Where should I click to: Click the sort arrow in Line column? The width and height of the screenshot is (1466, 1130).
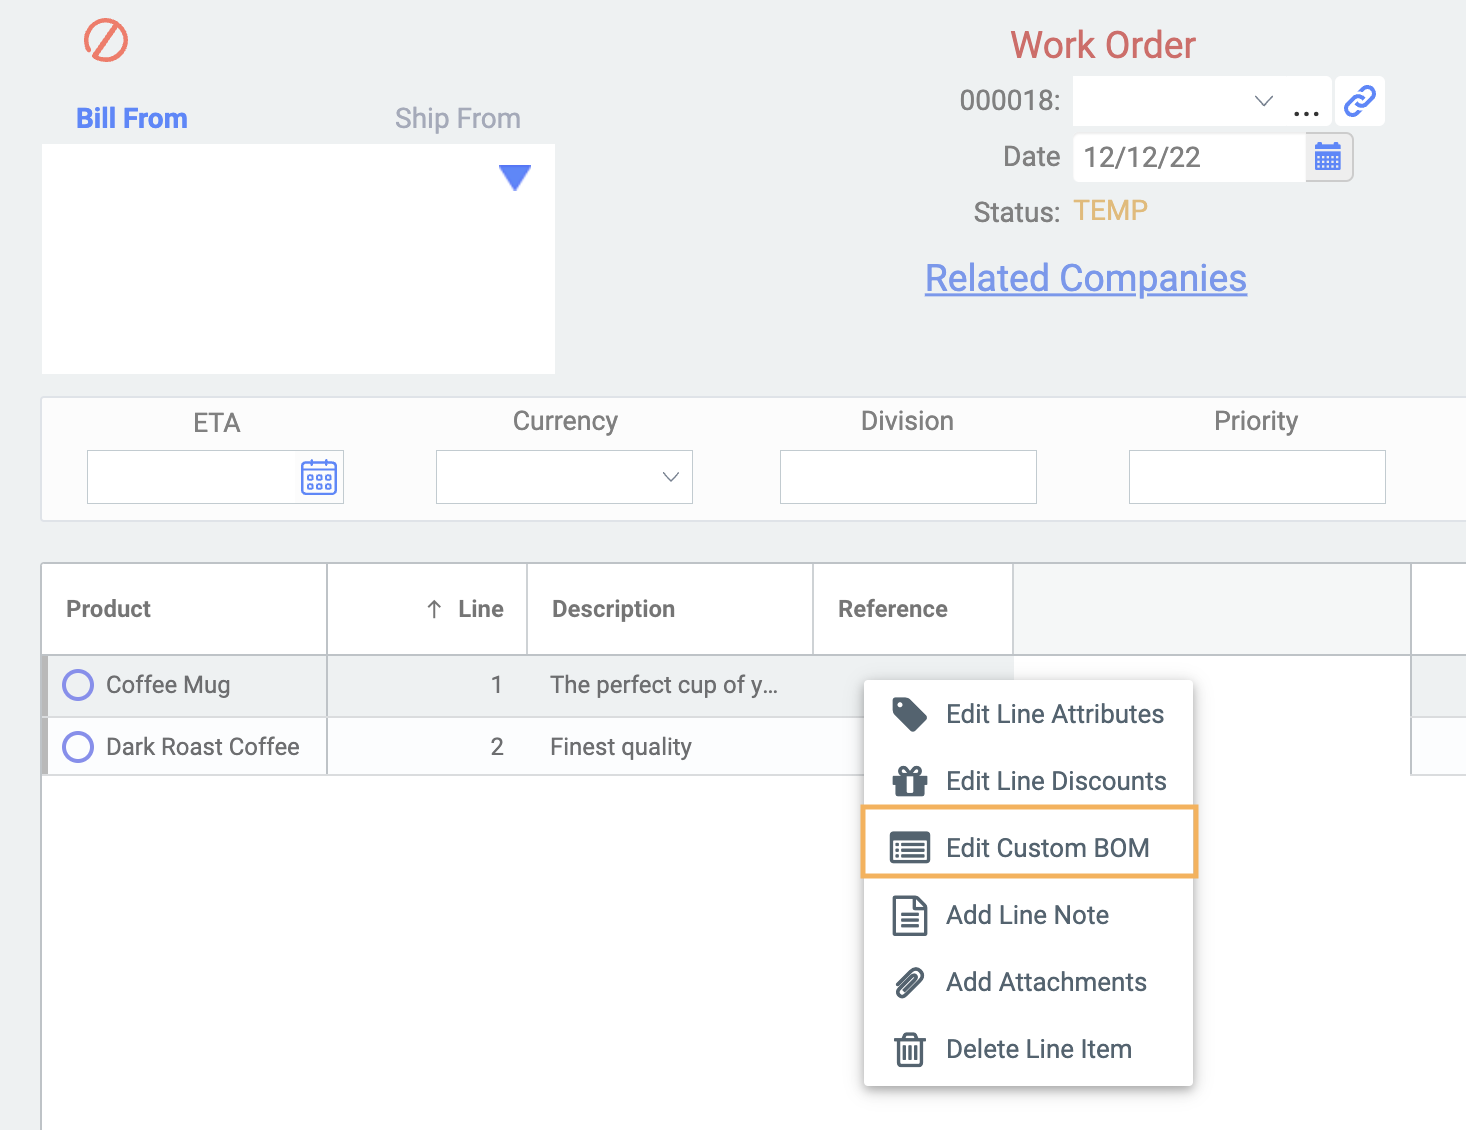coord(434,609)
